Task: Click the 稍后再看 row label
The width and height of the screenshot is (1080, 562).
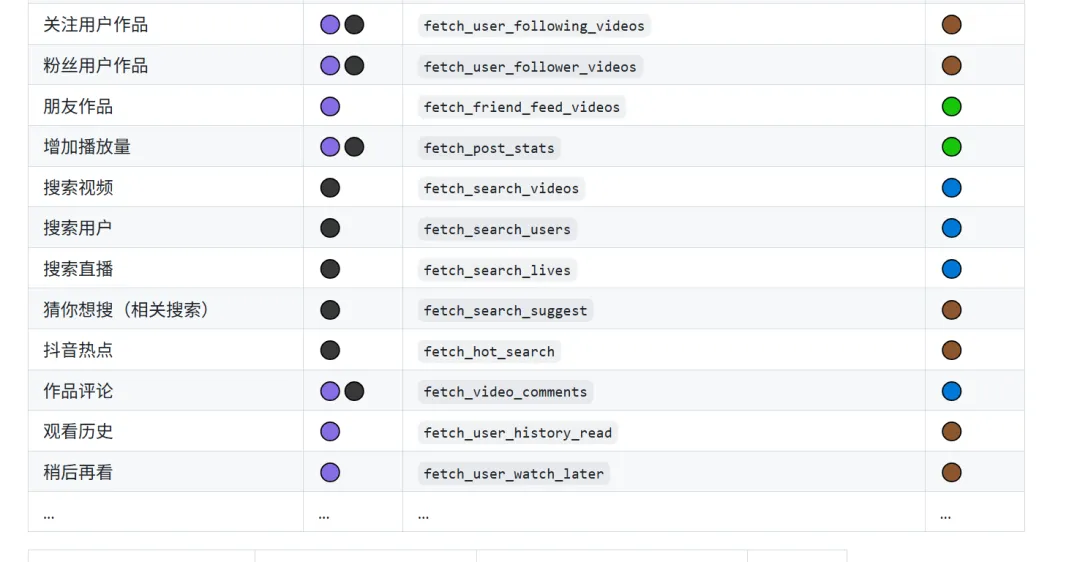Action: point(78,472)
